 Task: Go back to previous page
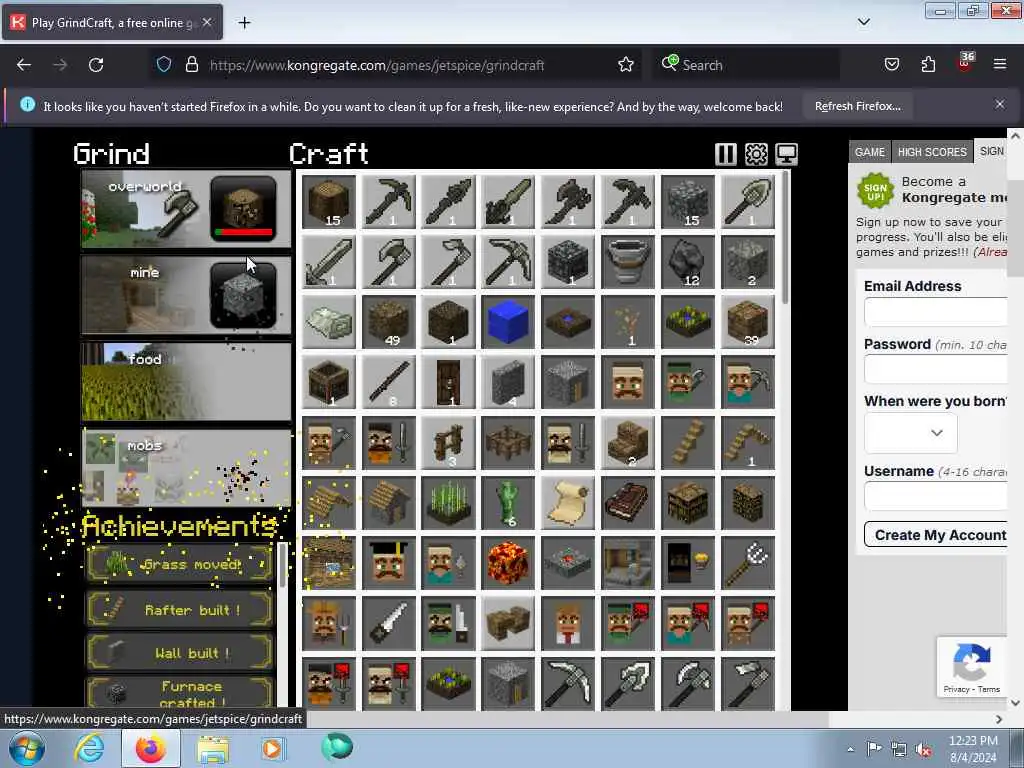pos(24,65)
